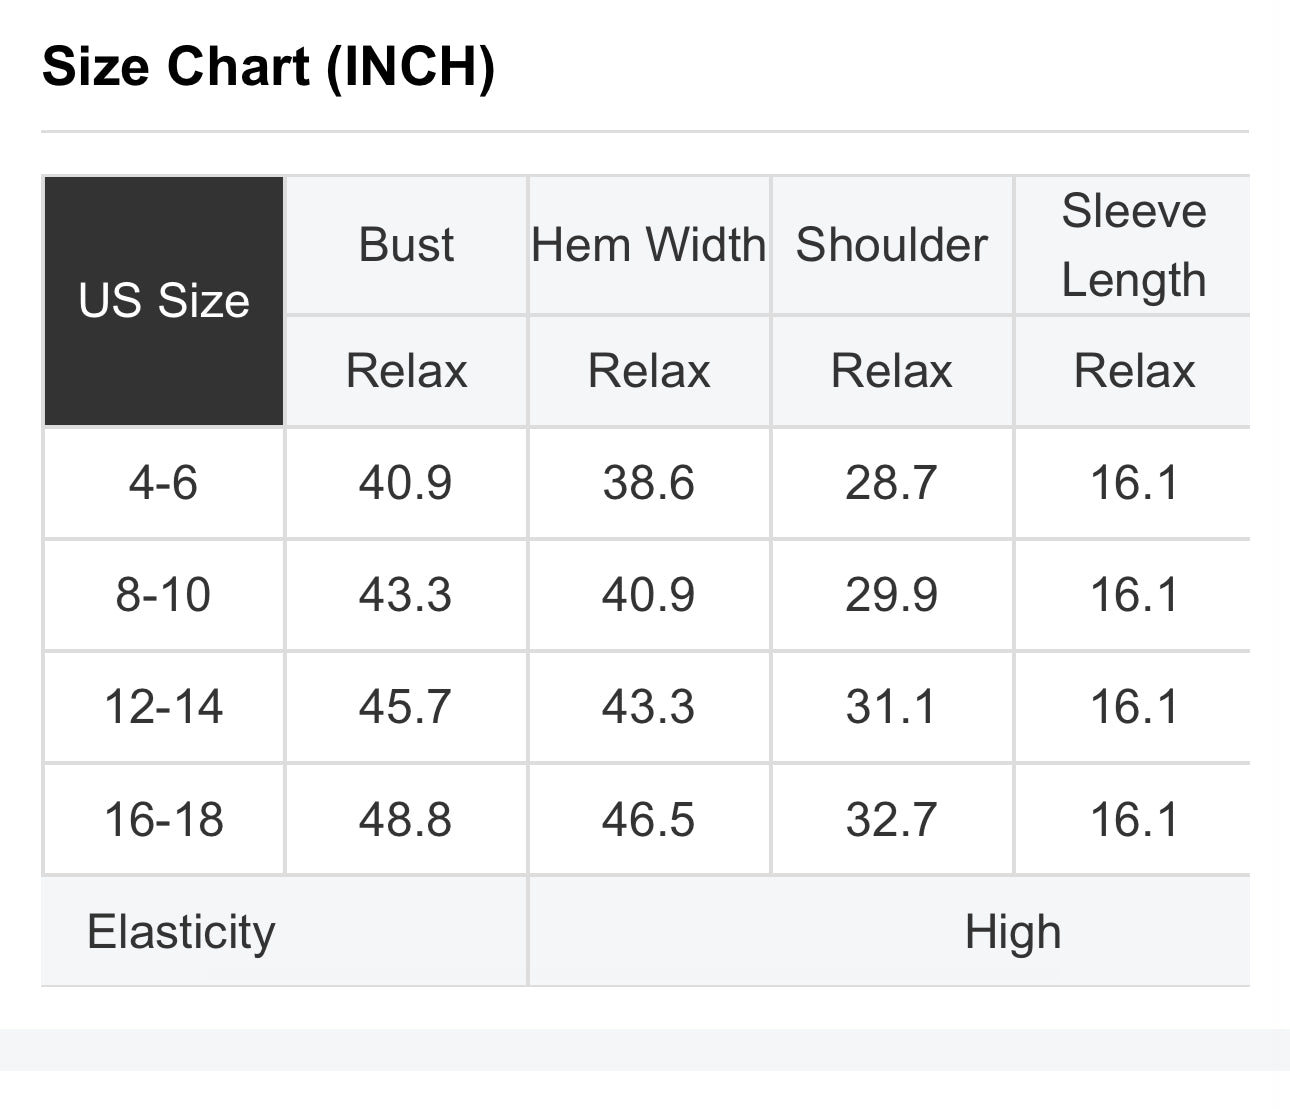1290x1109 pixels.
Task: Select the High elasticity value
Action: (1012, 932)
